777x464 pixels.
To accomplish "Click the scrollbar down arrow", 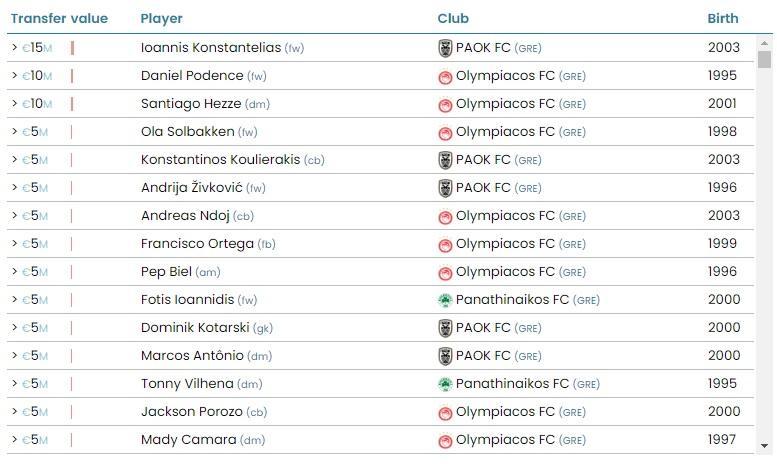I will (765, 446).
